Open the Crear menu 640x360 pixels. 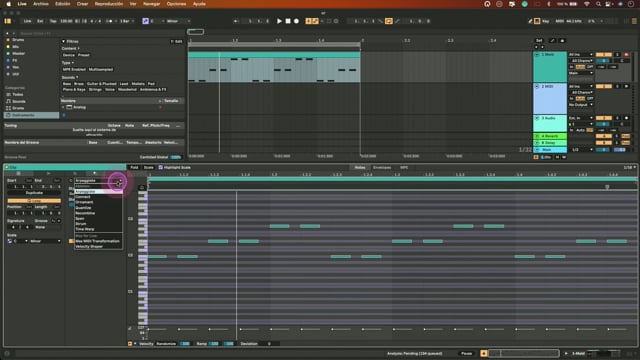82,4
